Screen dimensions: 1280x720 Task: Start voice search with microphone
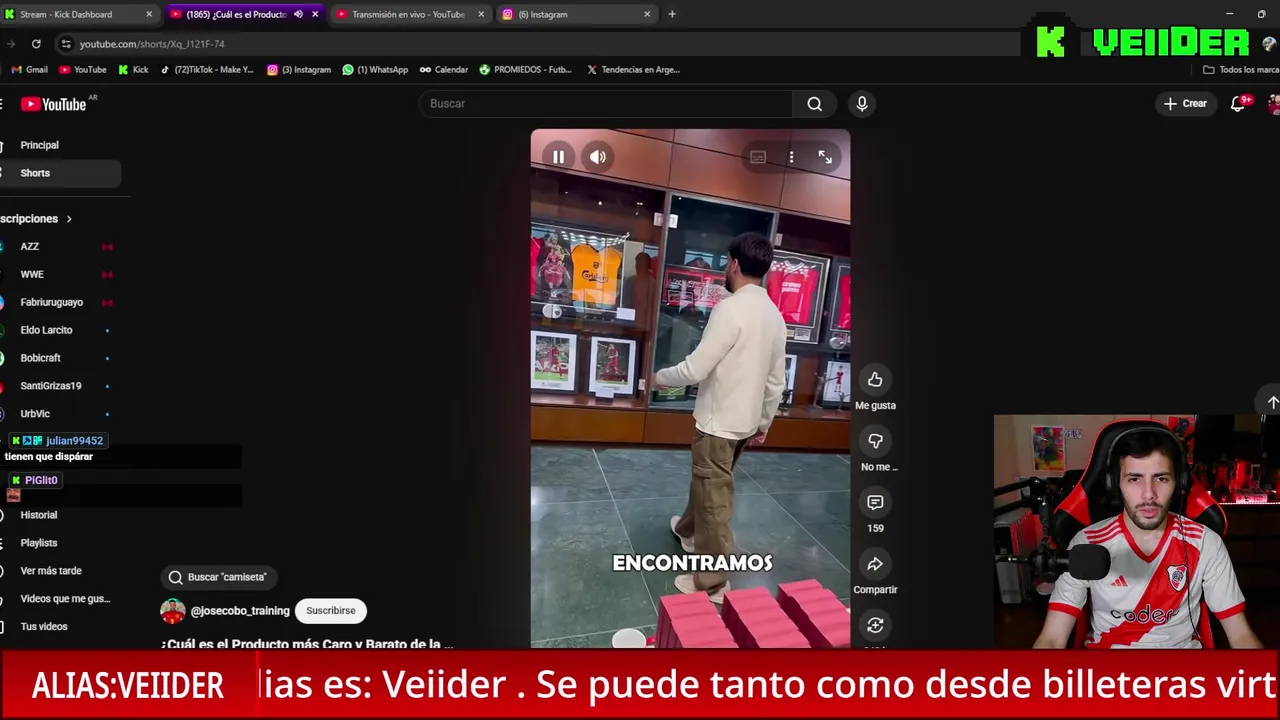click(x=862, y=104)
